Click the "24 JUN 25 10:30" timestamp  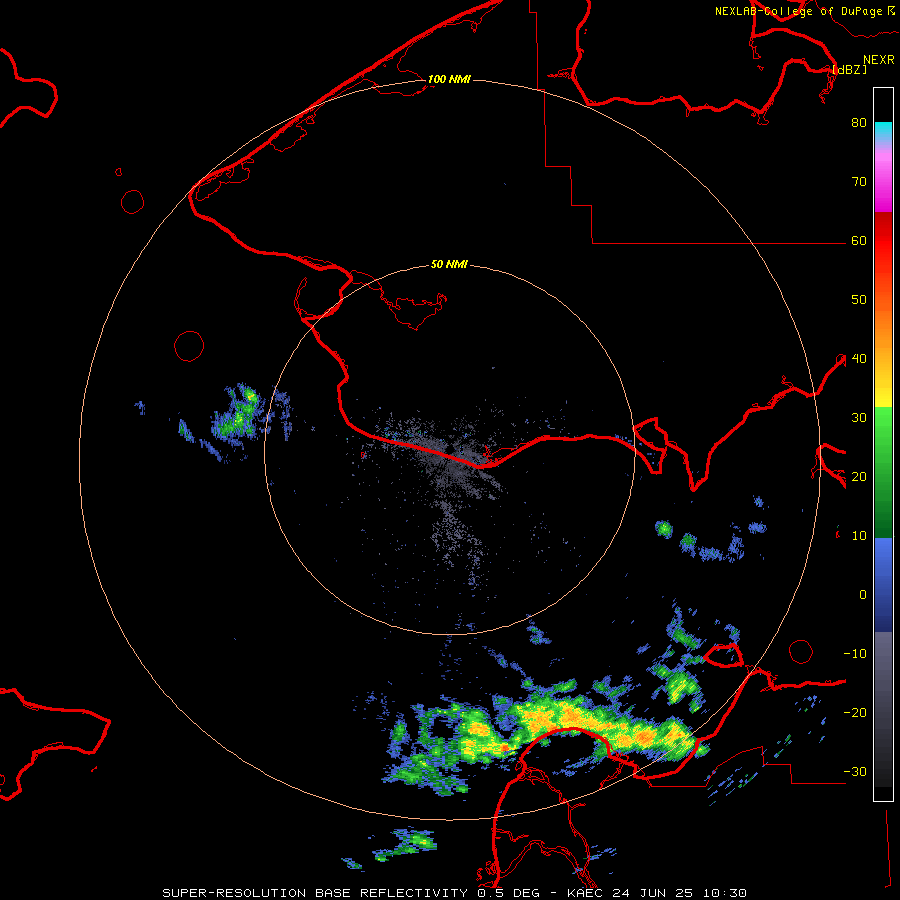[x=680, y=893]
